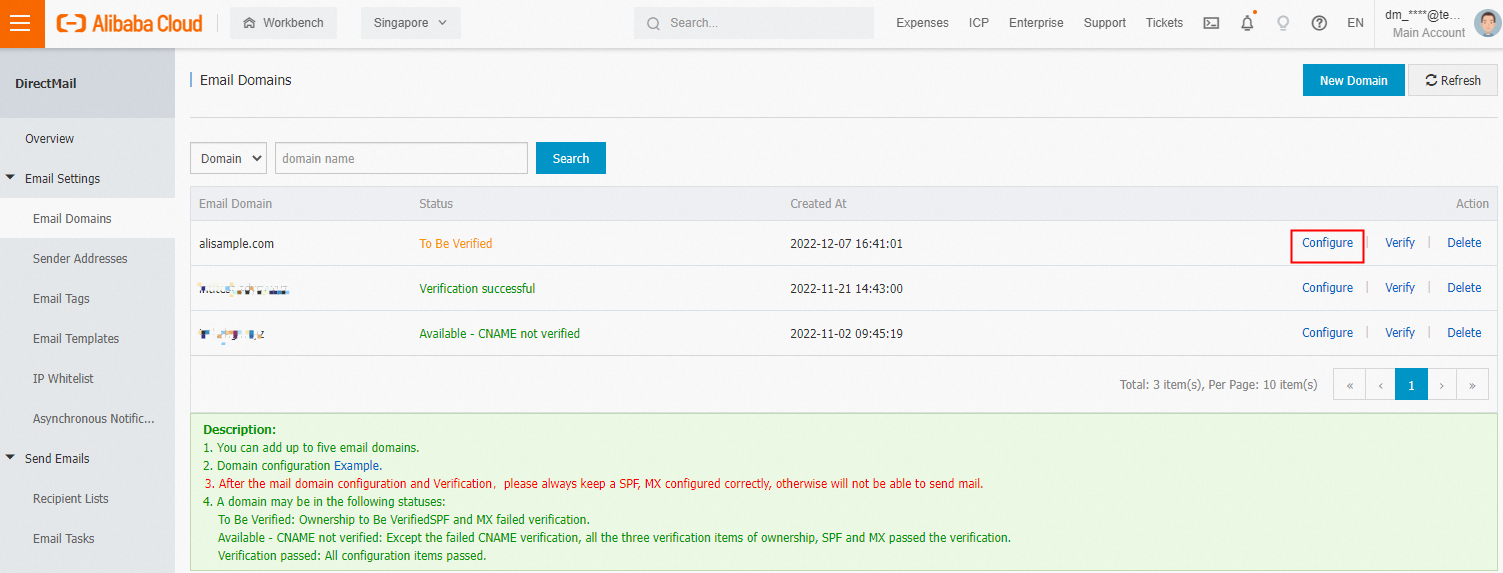Collapse the Email Settings section
This screenshot has height=573, width=1503.
pyautogui.click(x=10, y=178)
